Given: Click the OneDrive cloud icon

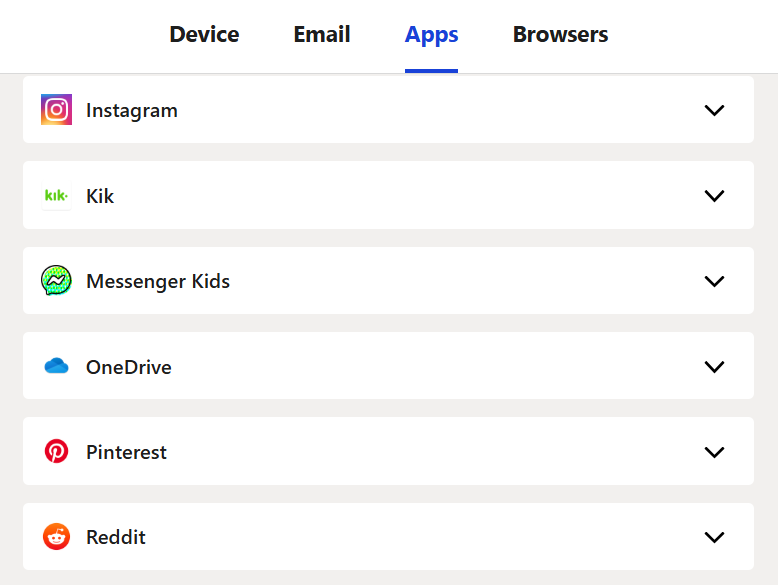Looking at the screenshot, I should (x=56, y=367).
